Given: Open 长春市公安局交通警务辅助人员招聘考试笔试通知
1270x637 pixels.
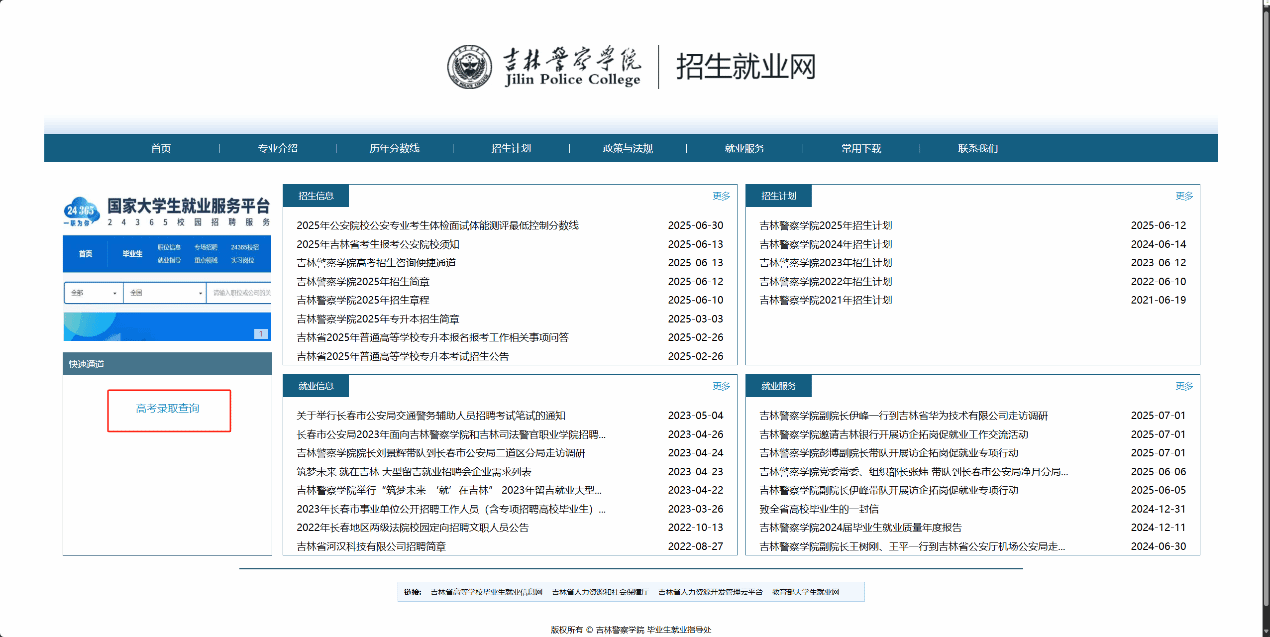Looking at the screenshot, I should [431, 416].
